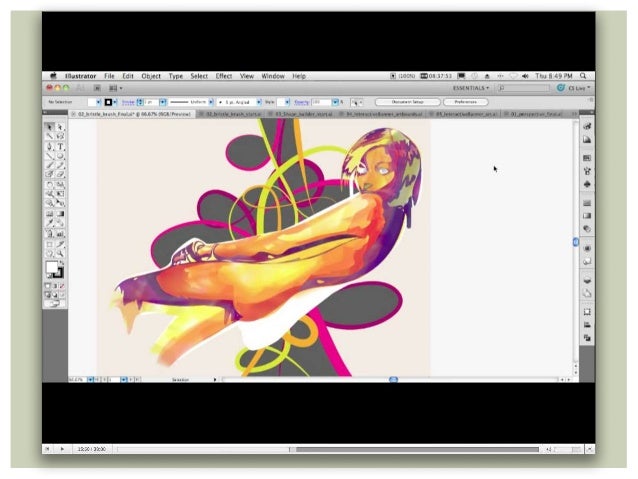Select the Gradient tool
This screenshot has width=638, height=479.
[x=60, y=213]
